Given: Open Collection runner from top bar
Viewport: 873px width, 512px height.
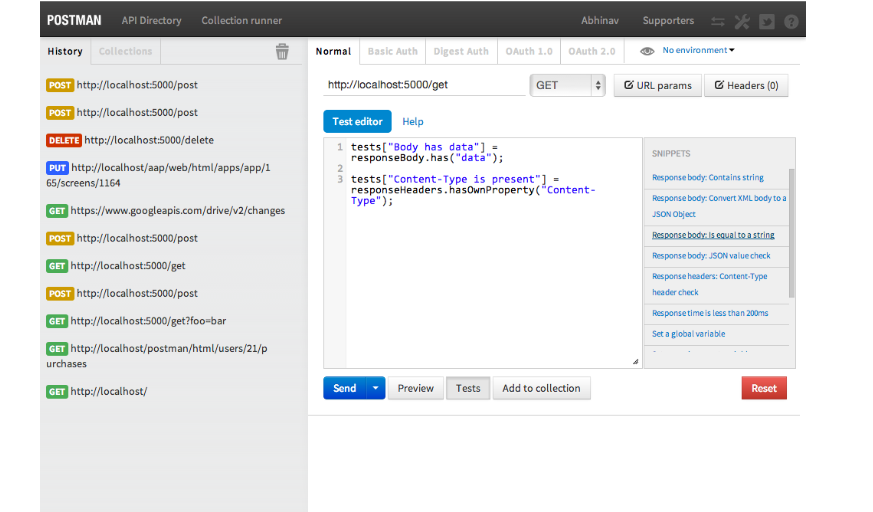Looking at the screenshot, I should click(x=242, y=21).
